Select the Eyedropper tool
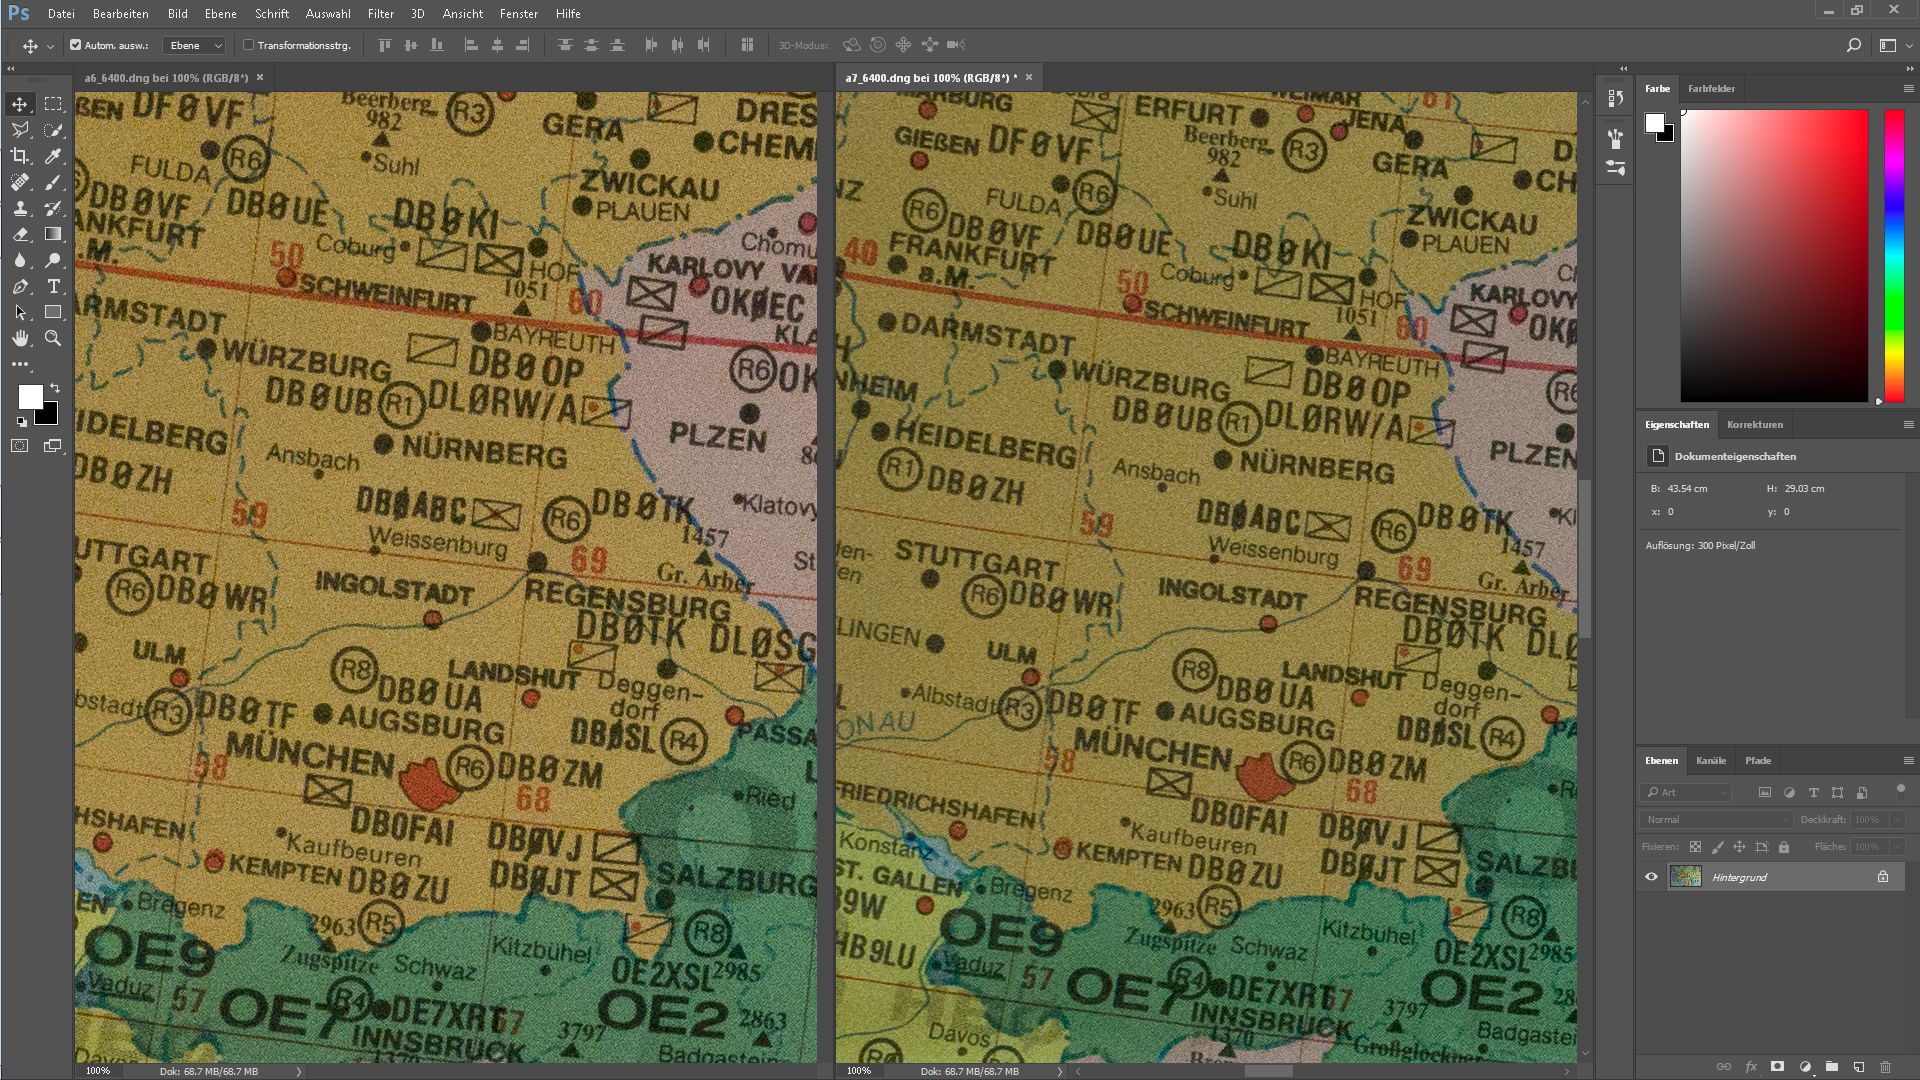The height and width of the screenshot is (1080, 1920). click(53, 156)
